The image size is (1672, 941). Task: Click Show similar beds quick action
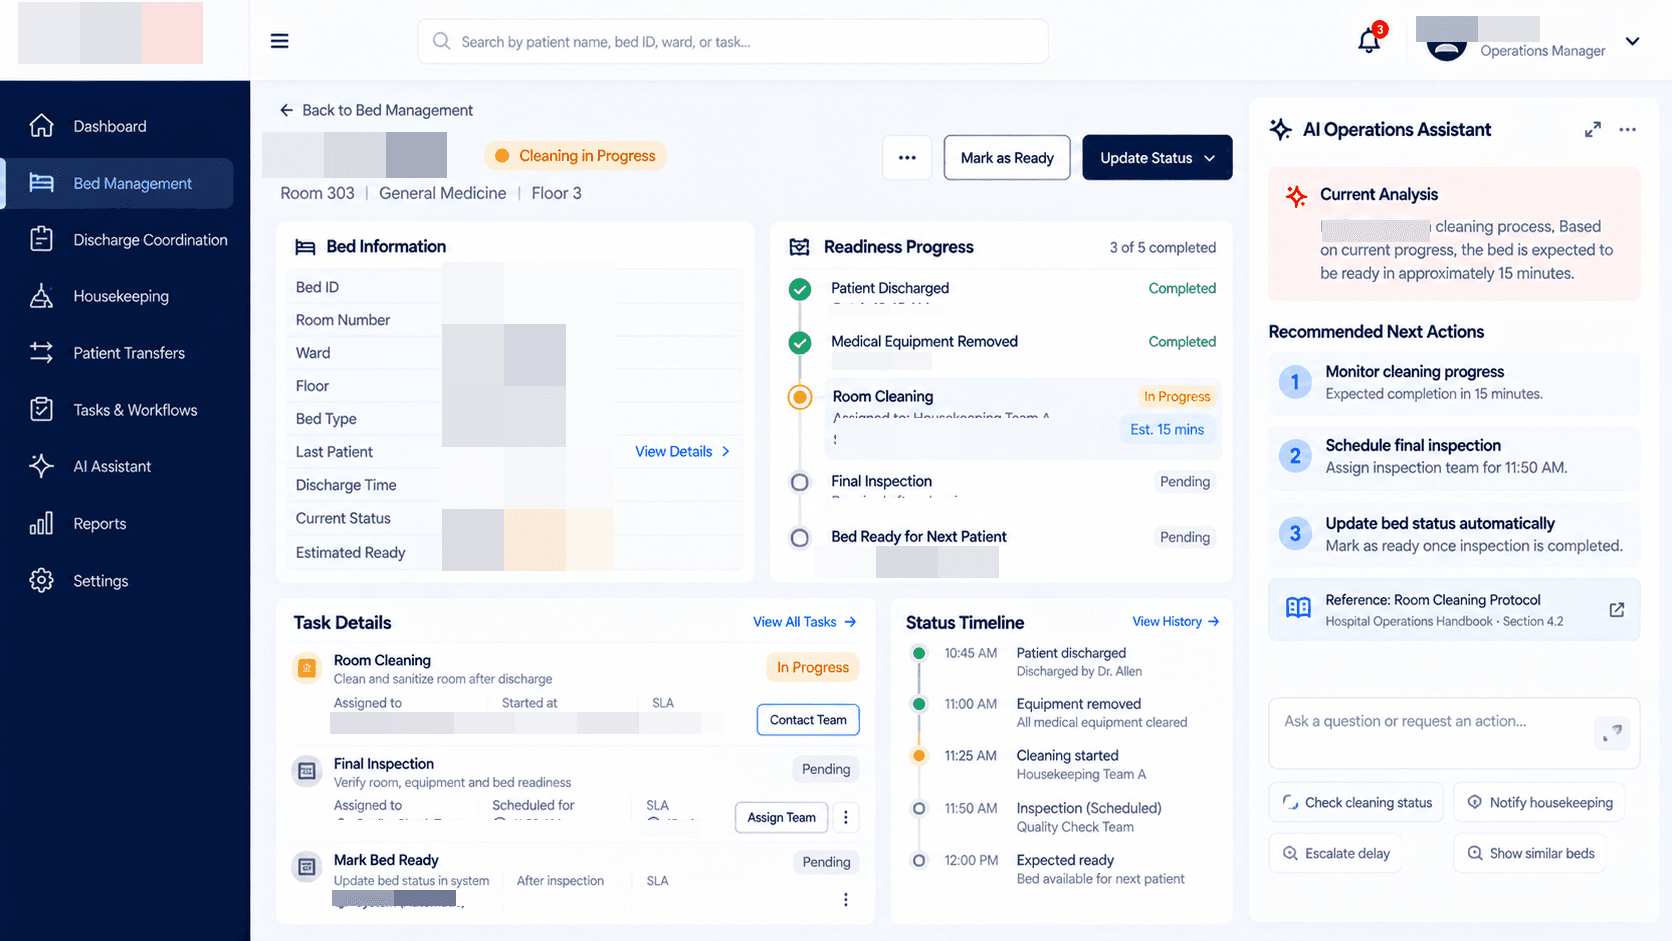(1530, 854)
